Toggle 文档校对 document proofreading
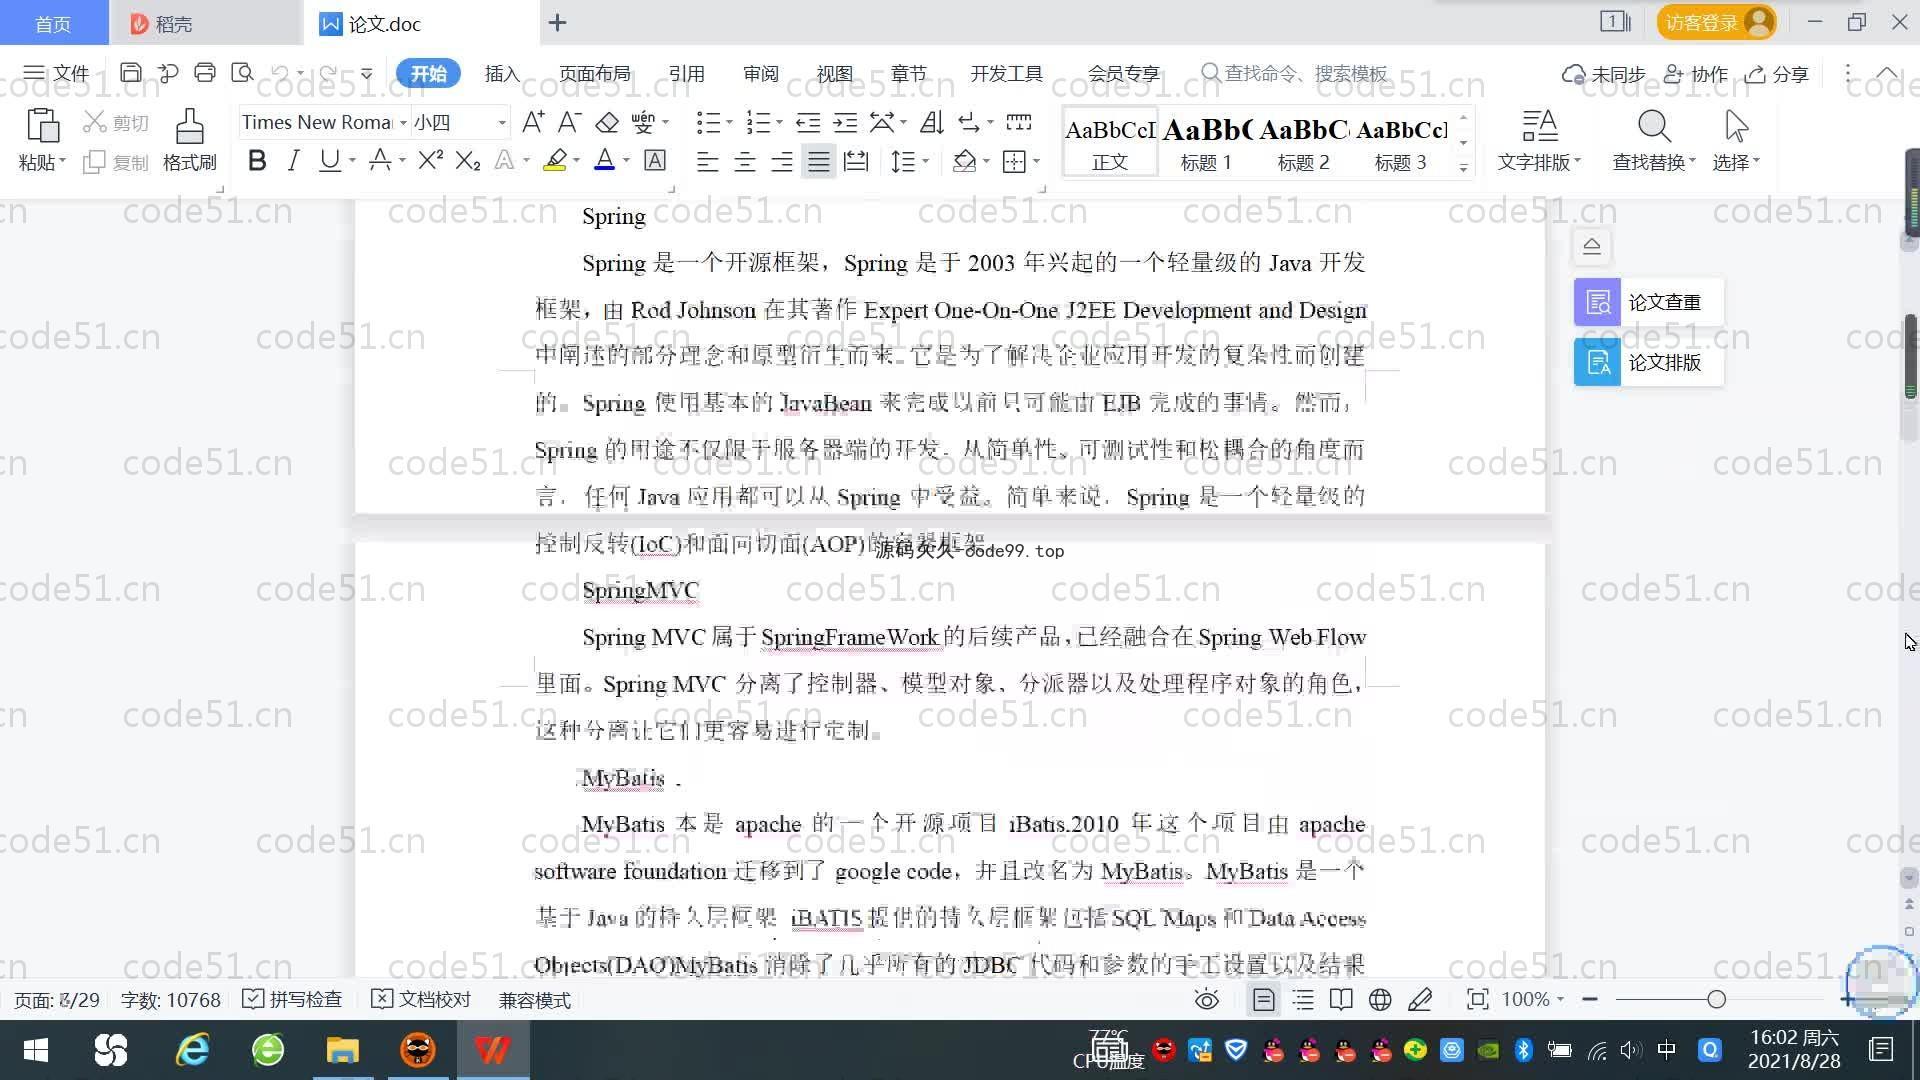The height and width of the screenshot is (1080, 1920). pyautogui.click(x=421, y=999)
